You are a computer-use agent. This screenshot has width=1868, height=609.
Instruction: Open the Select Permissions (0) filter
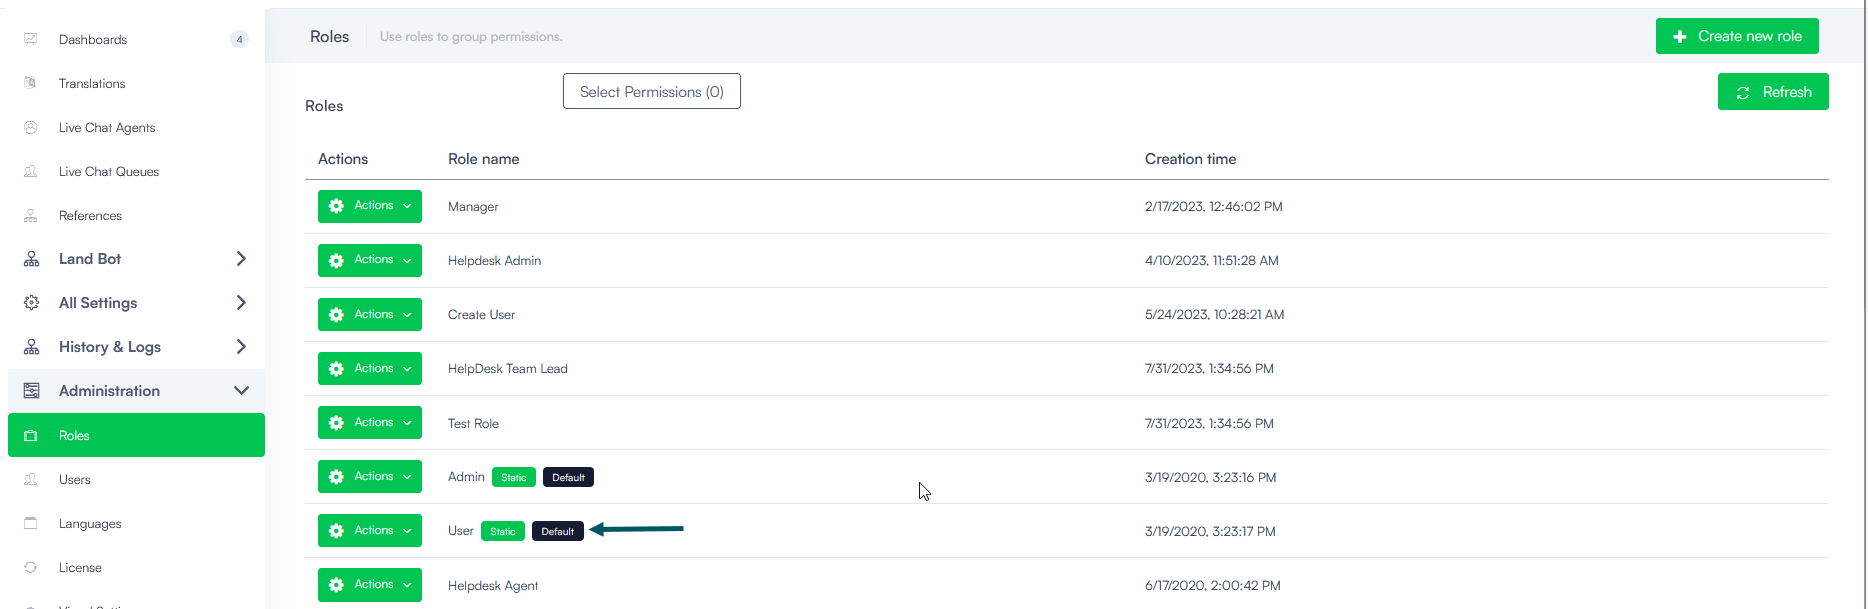click(651, 92)
